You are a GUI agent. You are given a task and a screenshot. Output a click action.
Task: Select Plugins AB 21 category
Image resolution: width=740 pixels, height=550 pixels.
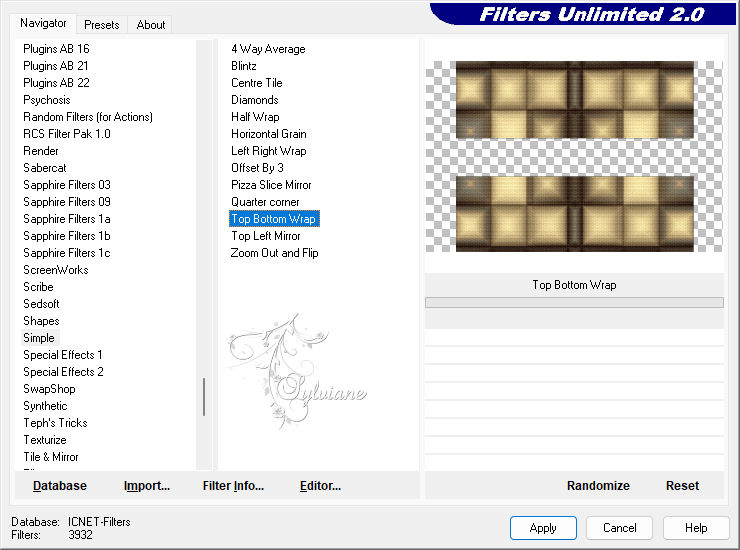pos(56,66)
